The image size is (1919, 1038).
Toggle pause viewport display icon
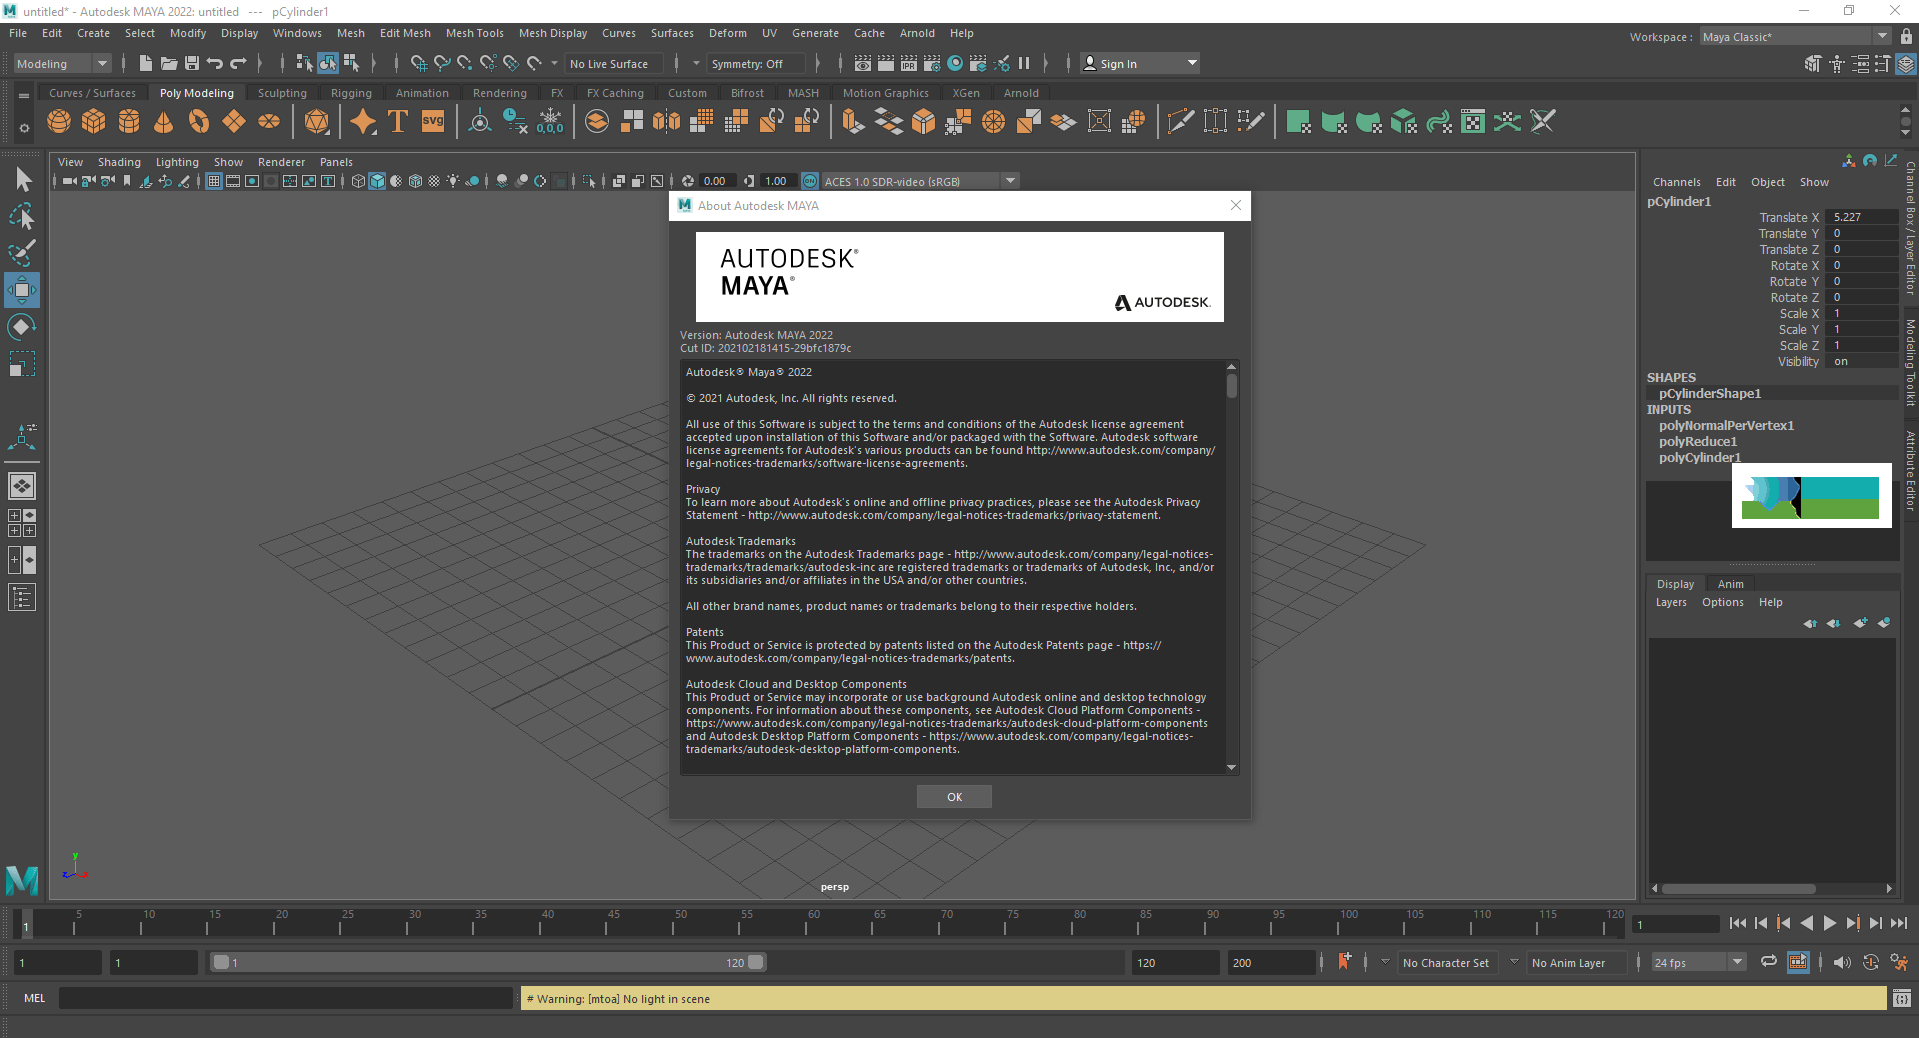(x=1023, y=63)
